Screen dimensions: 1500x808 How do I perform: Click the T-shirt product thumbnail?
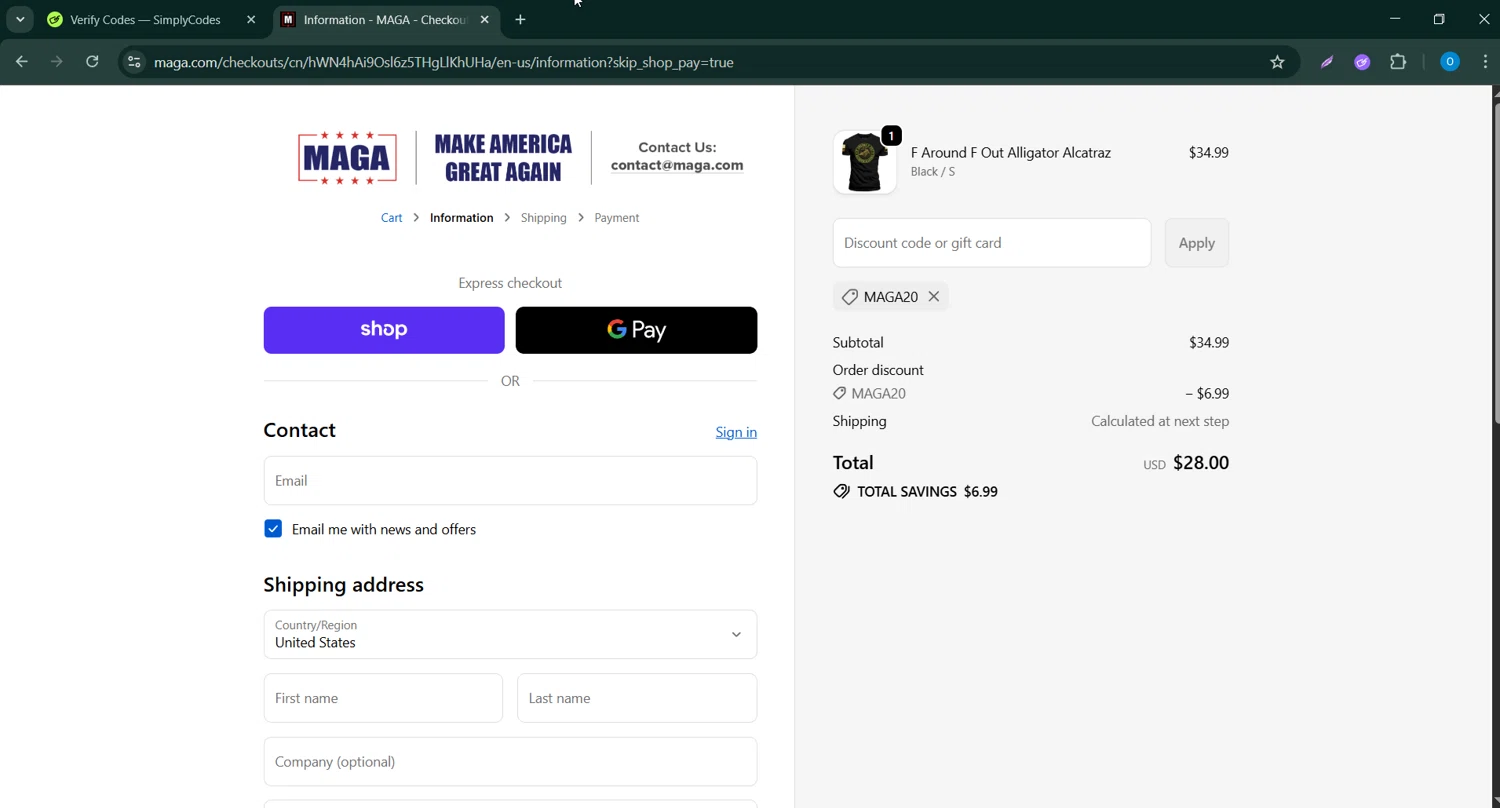(x=864, y=161)
